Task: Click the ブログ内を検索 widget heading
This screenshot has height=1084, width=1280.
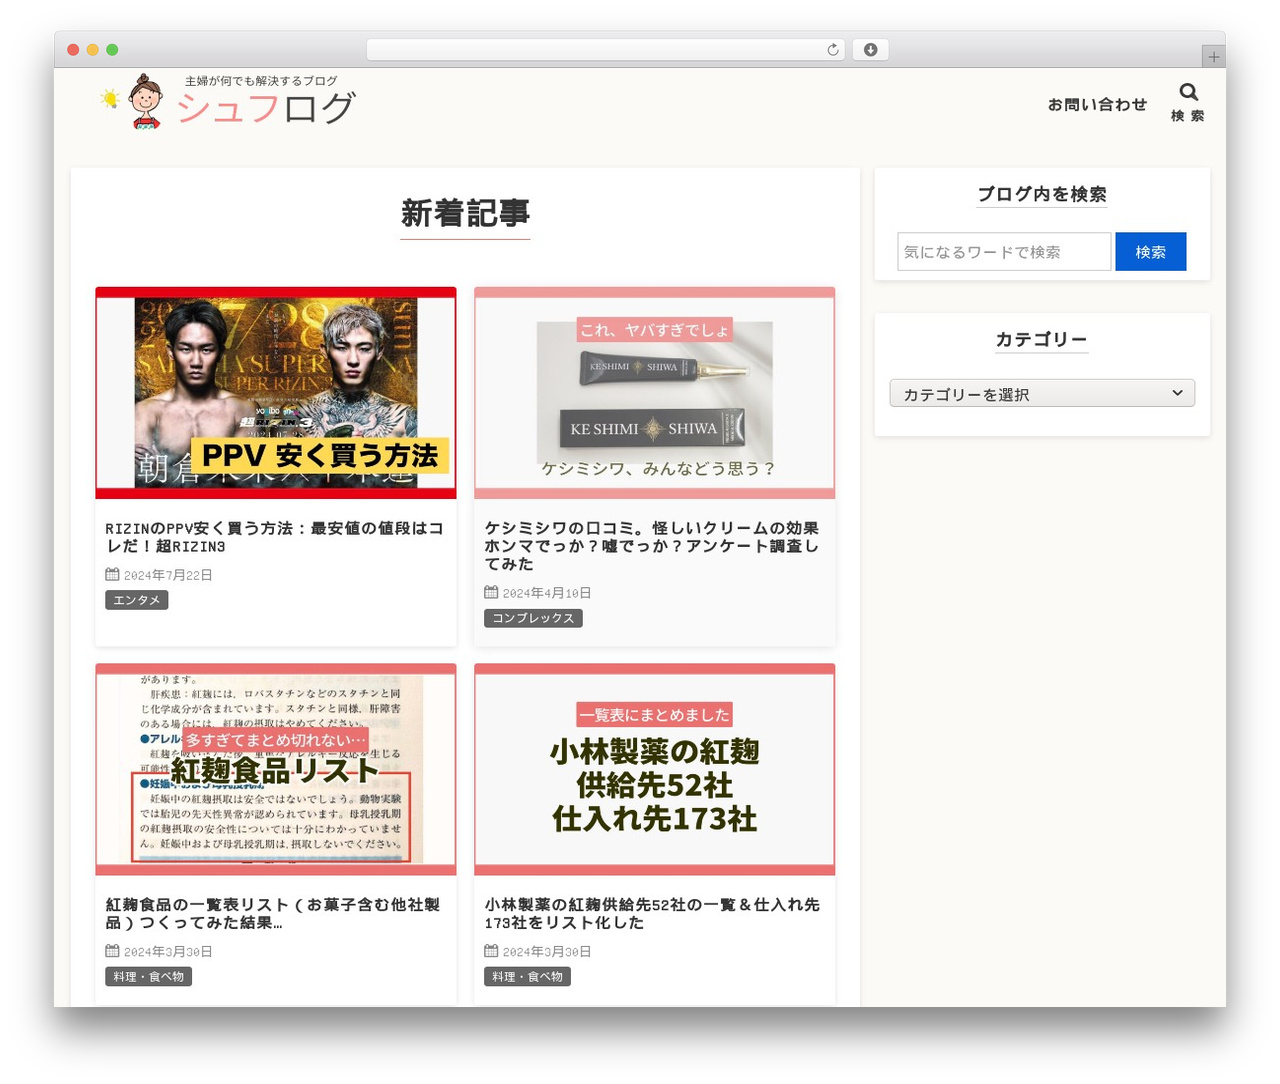Action: click(x=1042, y=194)
